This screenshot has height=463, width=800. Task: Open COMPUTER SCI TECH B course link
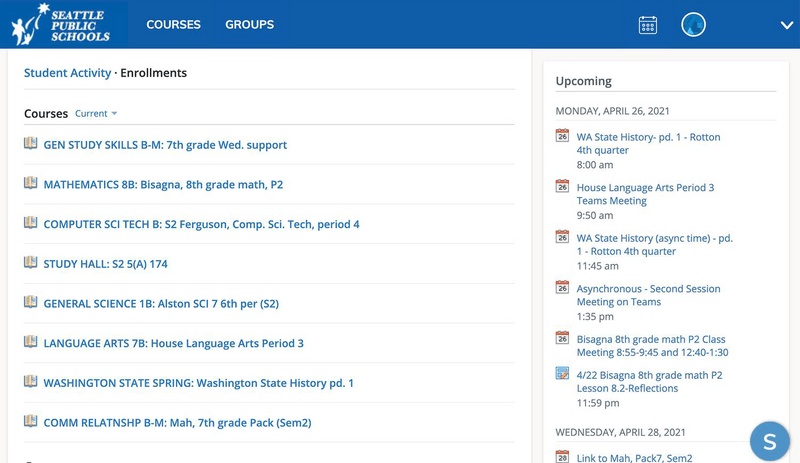coord(201,225)
